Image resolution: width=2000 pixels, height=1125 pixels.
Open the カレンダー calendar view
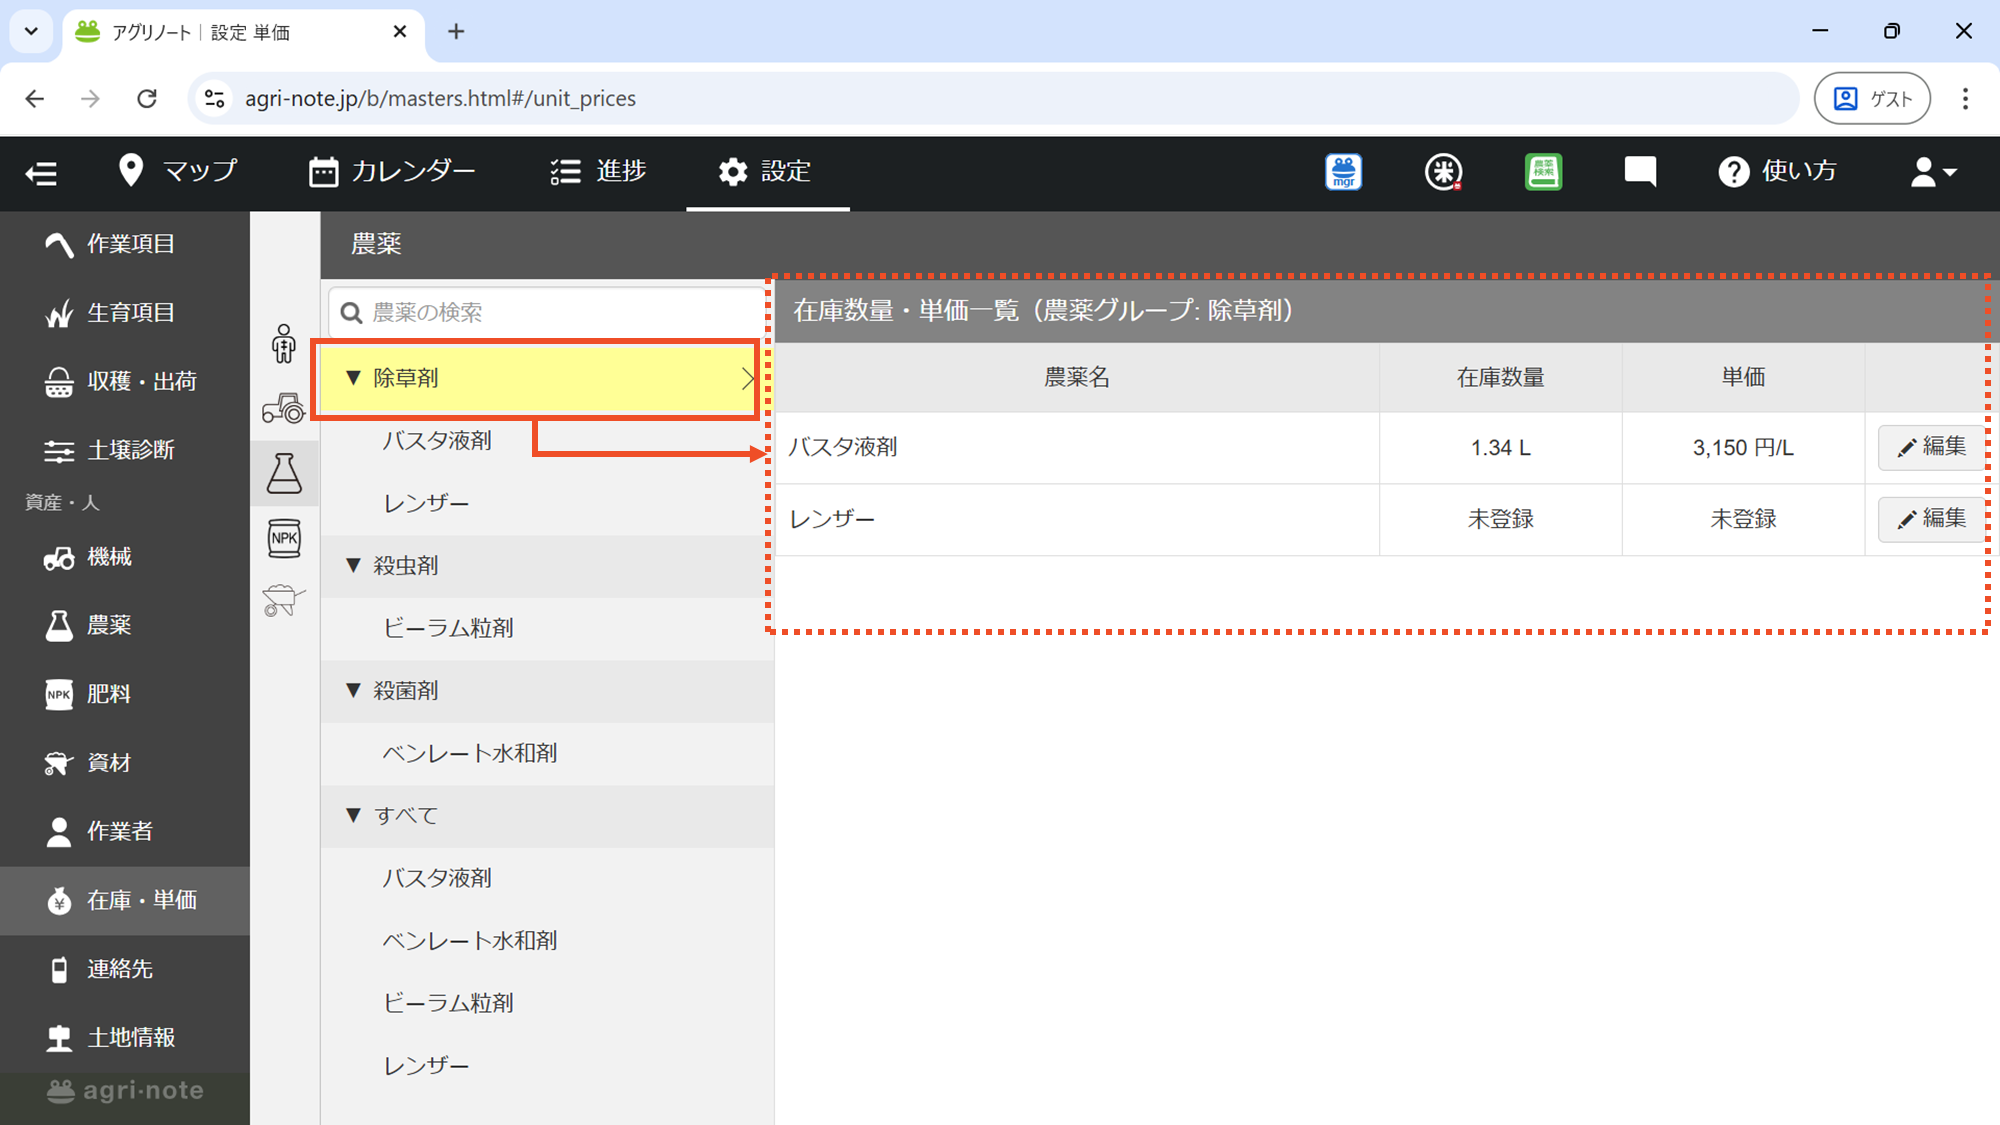[x=392, y=171]
